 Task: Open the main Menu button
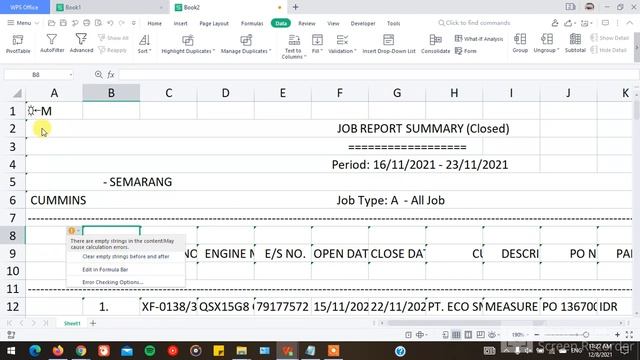(23, 23)
